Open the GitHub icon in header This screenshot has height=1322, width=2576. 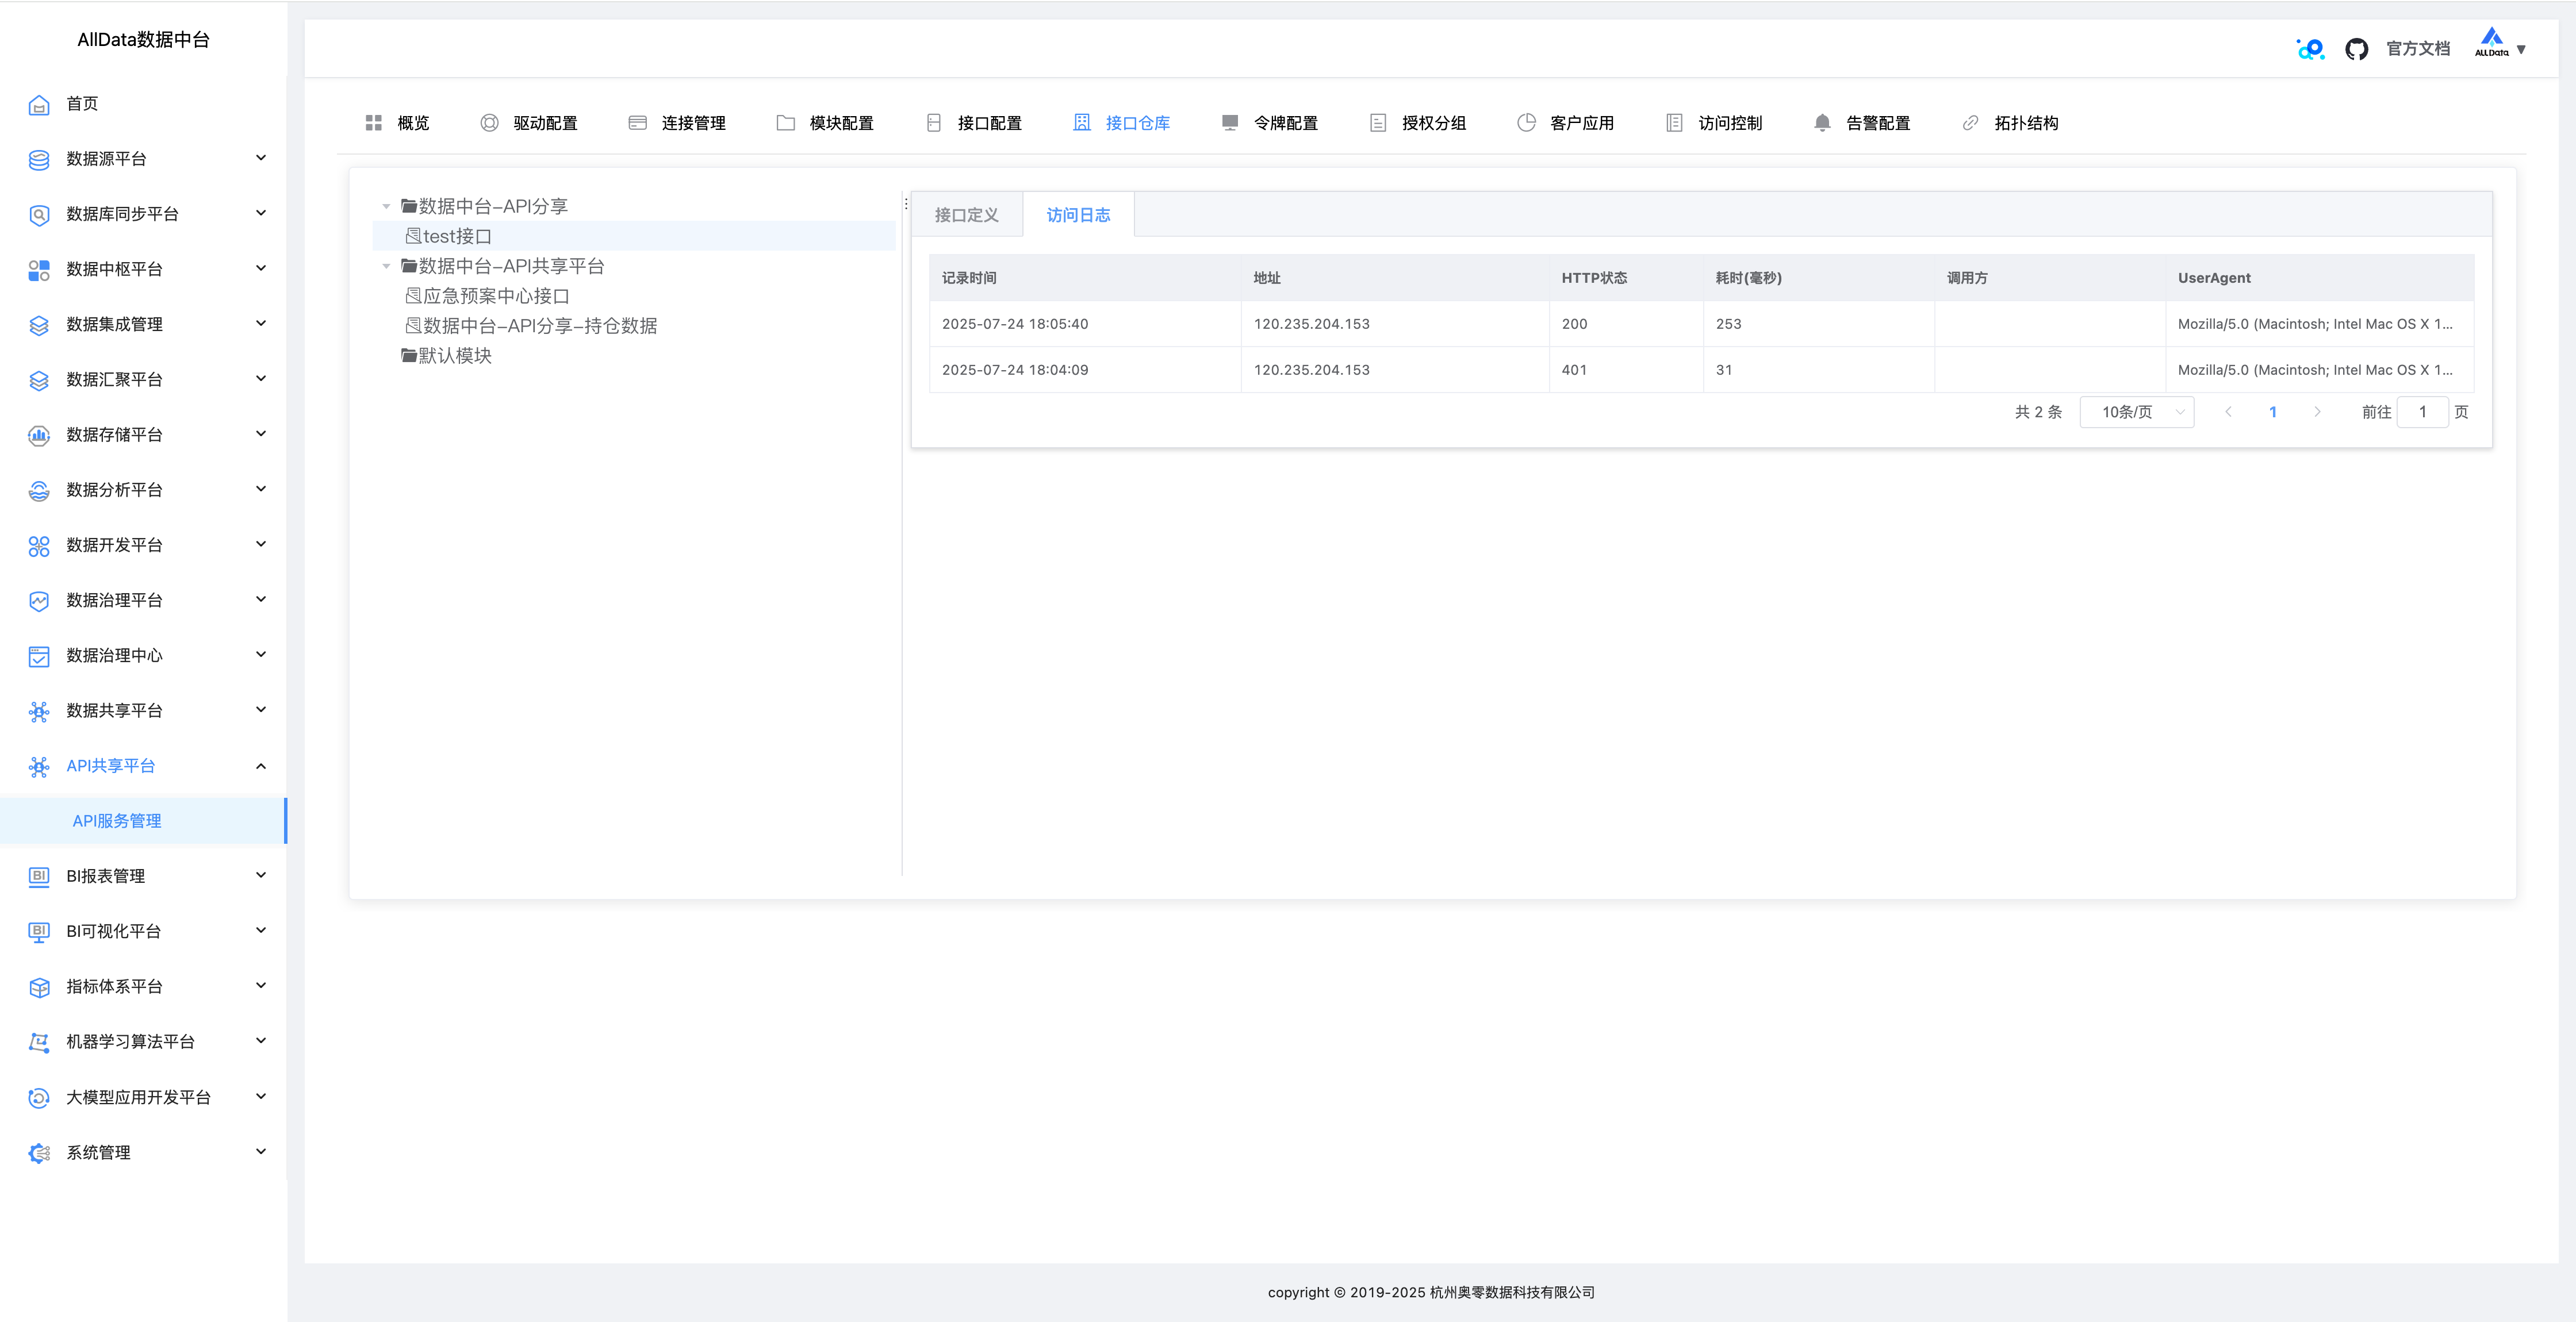pyautogui.click(x=2356, y=49)
